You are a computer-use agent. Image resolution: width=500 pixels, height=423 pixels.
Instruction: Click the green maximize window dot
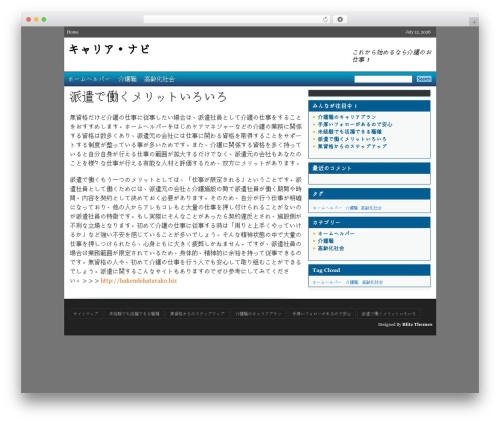click(x=44, y=19)
